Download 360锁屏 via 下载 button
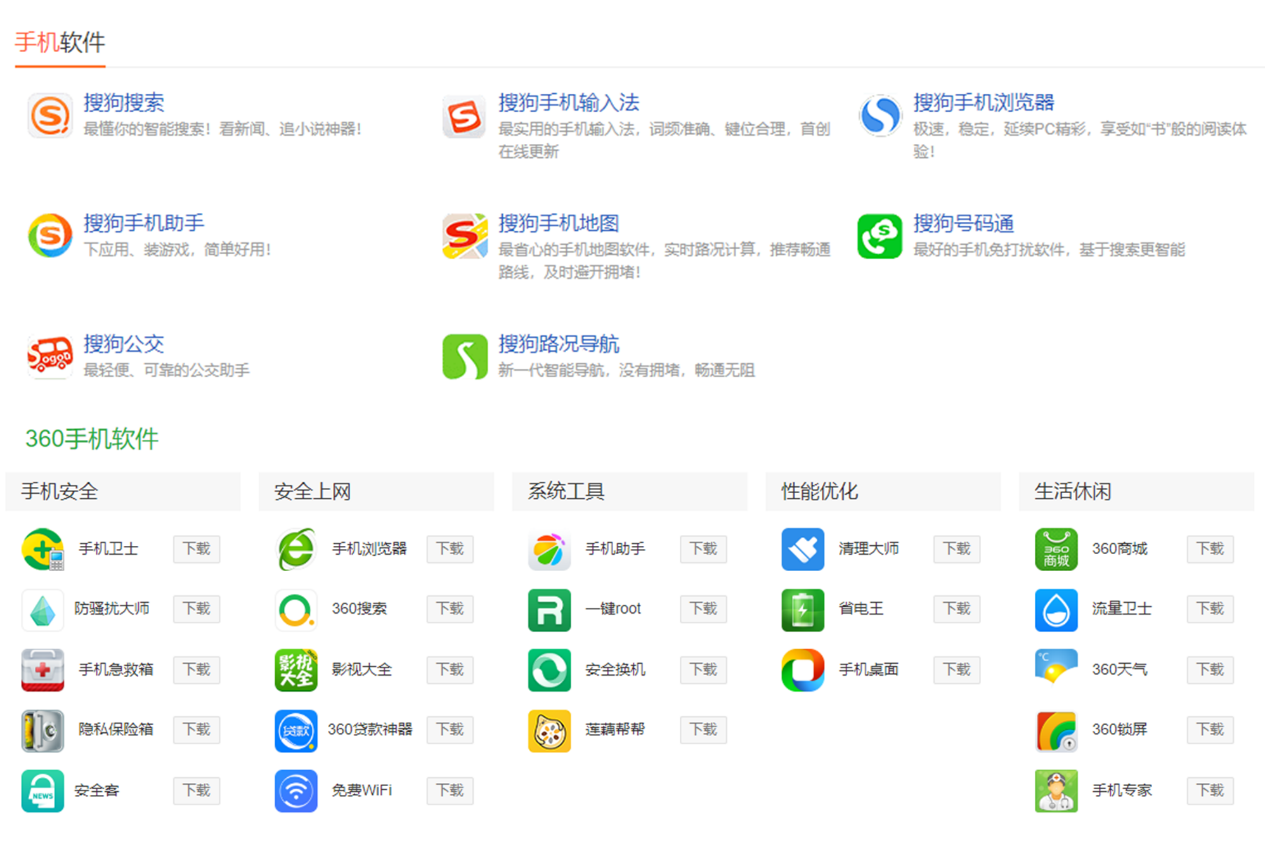The height and width of the screenshot is (852, 1265). [1211, 730]
